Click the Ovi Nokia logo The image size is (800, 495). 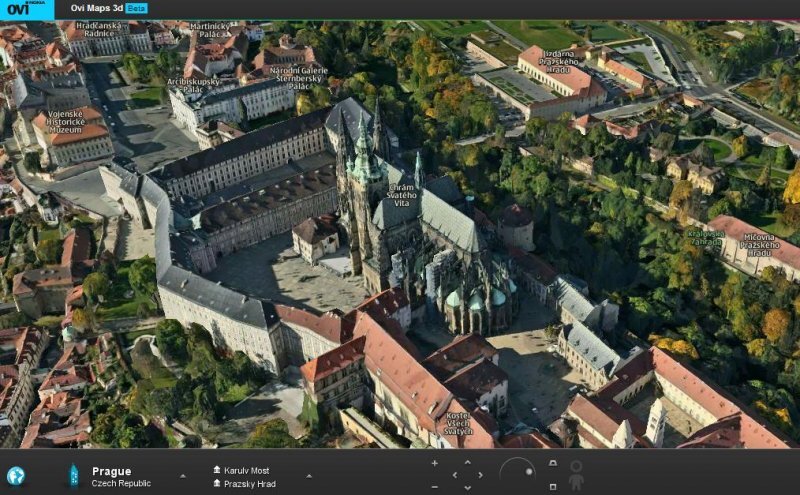pyautogui.click(x=27, y=9)
